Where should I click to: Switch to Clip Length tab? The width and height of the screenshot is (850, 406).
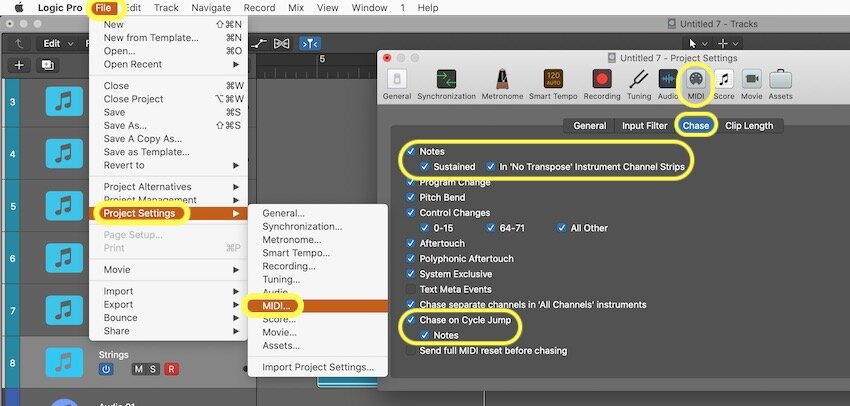pyautogui.click(x=749, y=125)
